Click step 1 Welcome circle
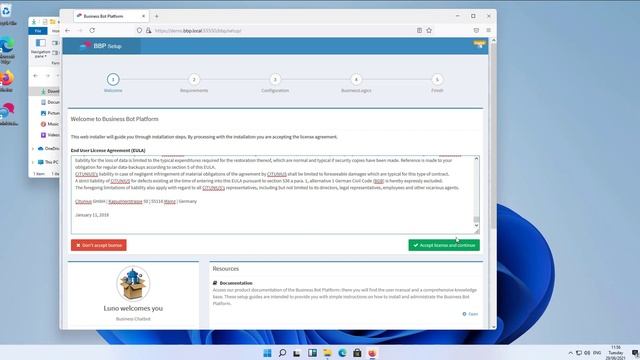640x360 pixels. (113, 79)
